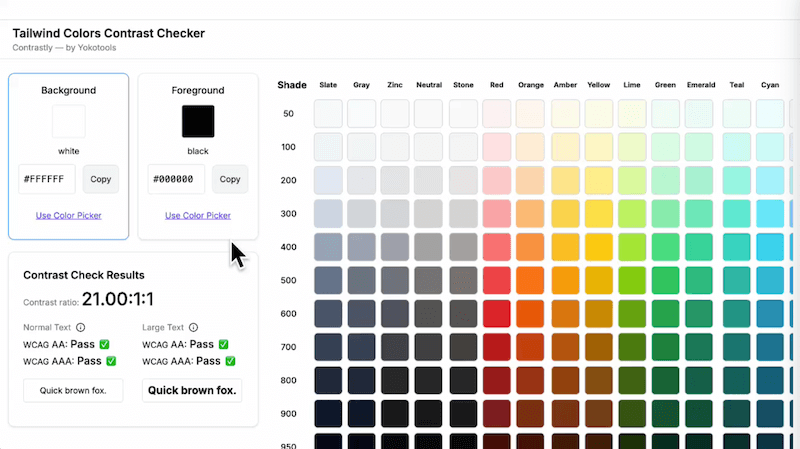800x449 pixels.
Task: Pick the Neutral 50 color swatch
Action: coord(429,114)
